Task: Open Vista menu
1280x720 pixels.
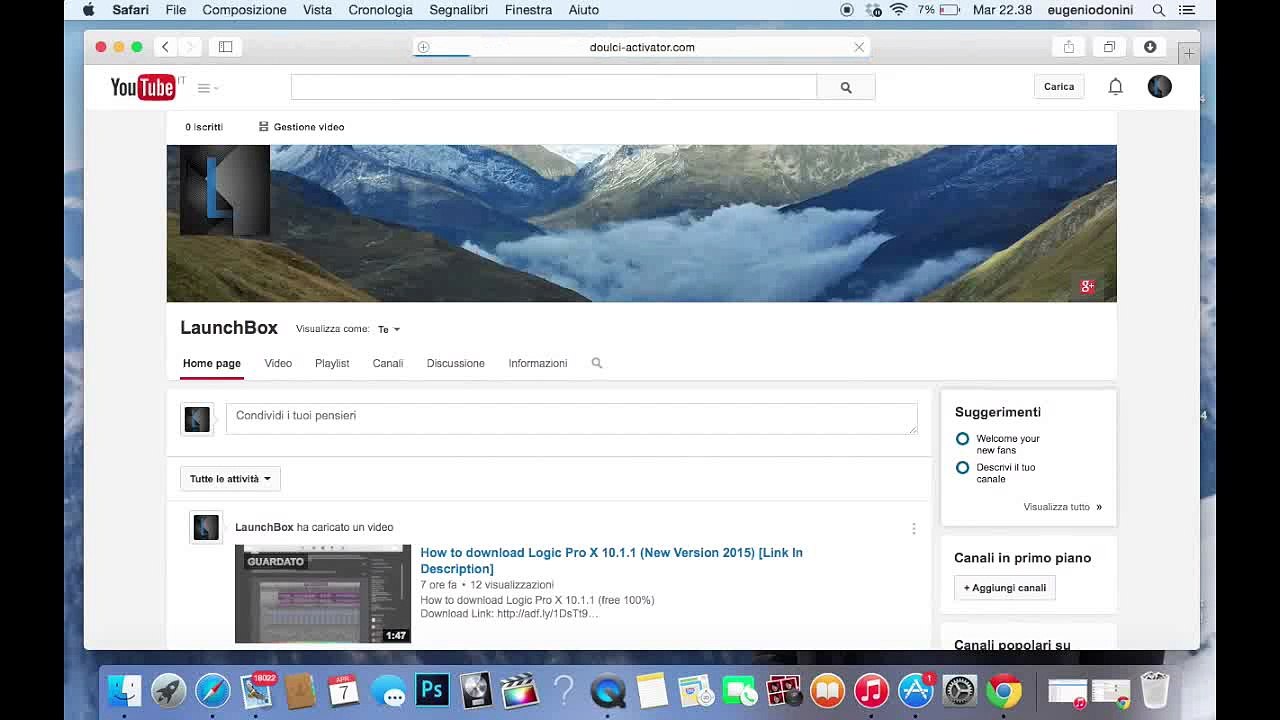Action: pos(317,10)
